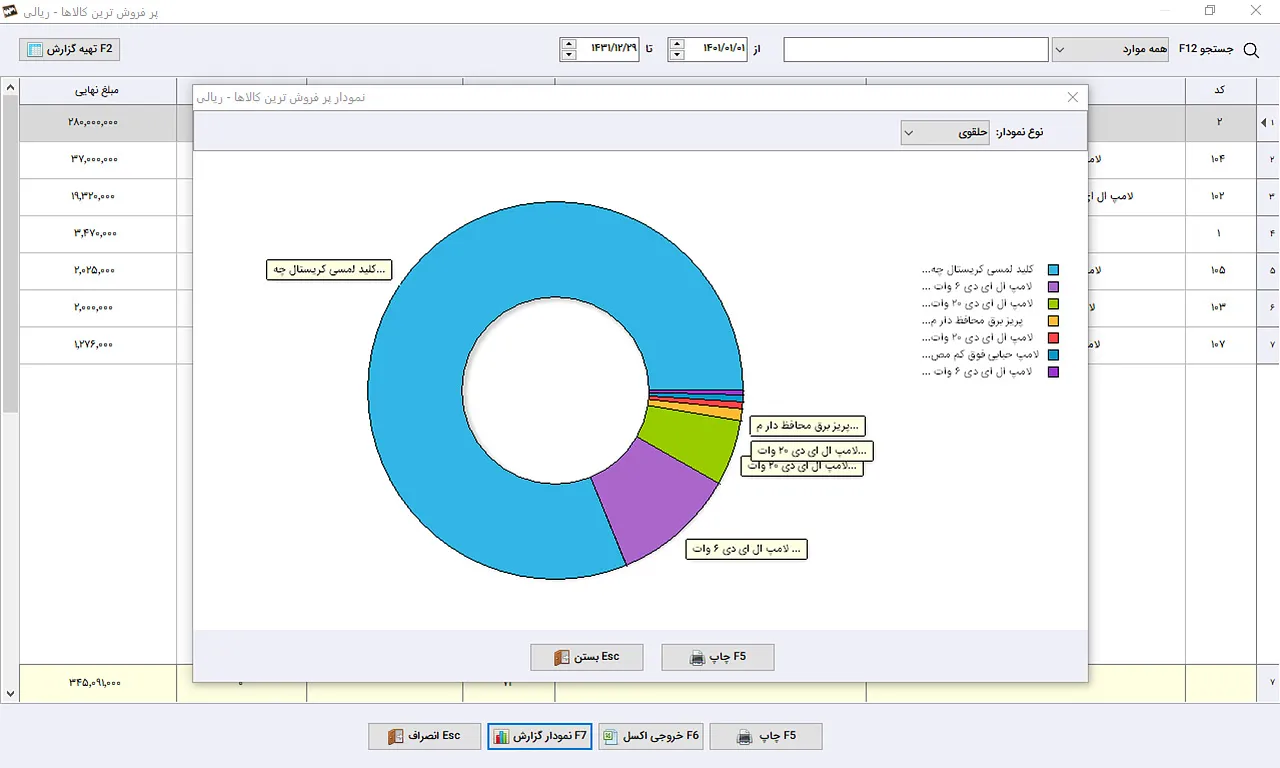This screenshot has width=1280, height=768.
Task: Close the chart using Esc بستن
Action: tap(587, 657)
